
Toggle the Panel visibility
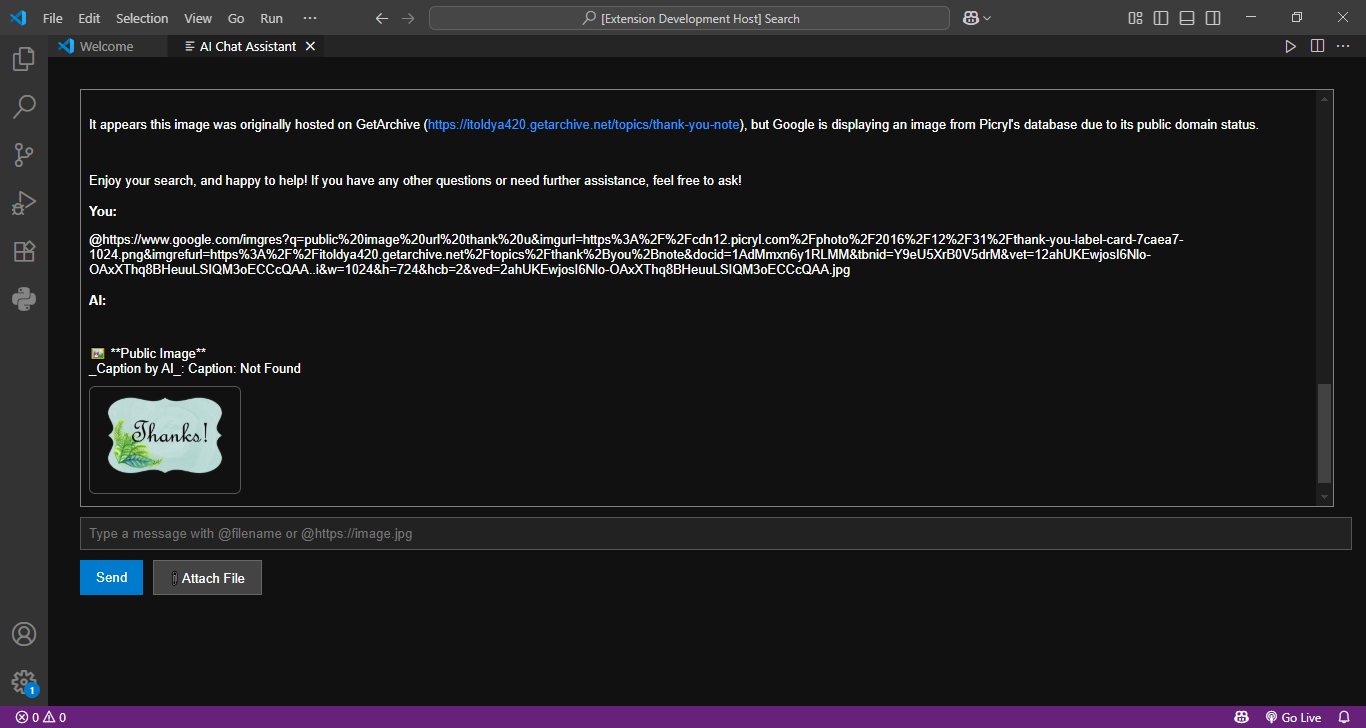click(x=1186, y=17)
